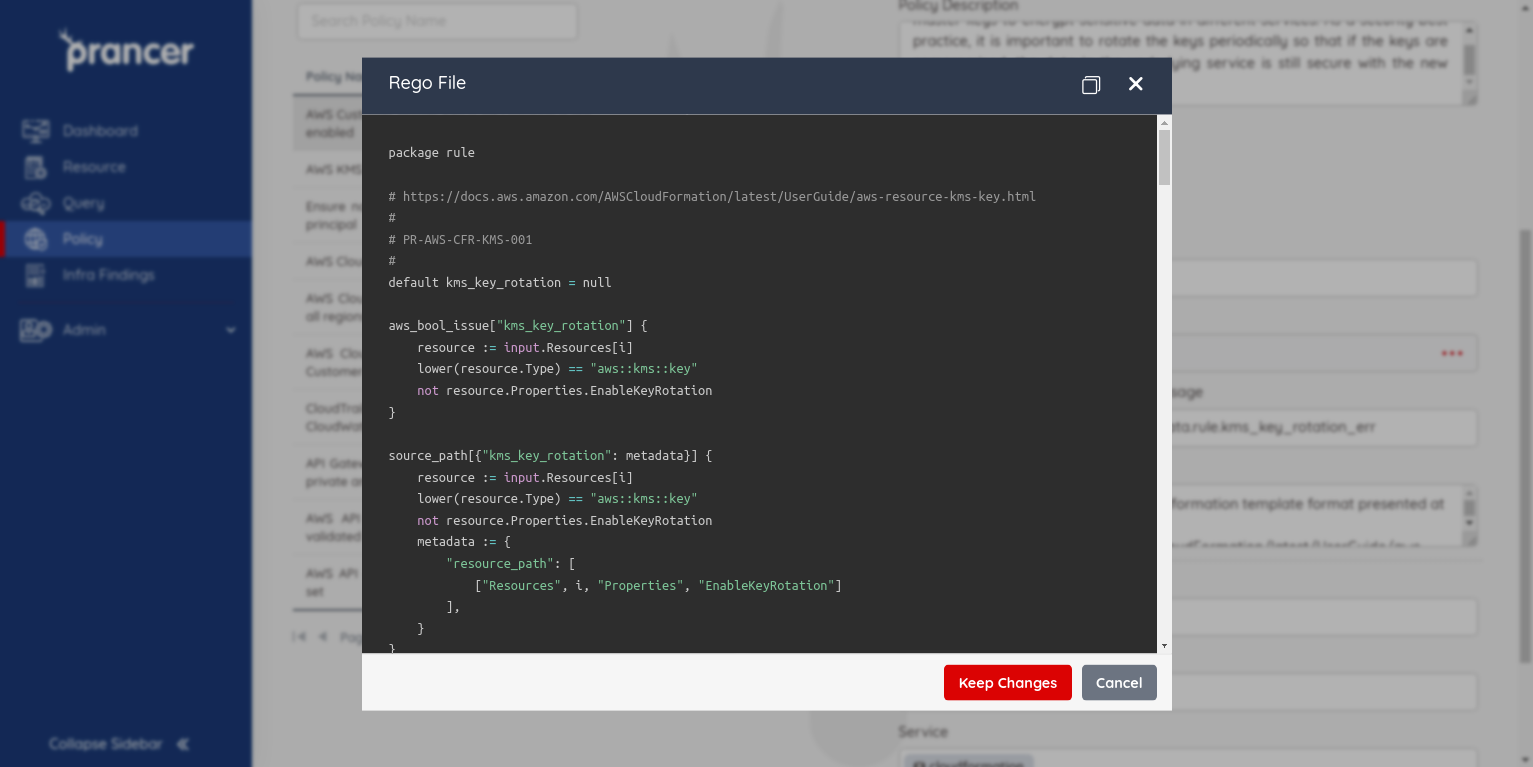Click the 'metadata := {' code line
Image resolution: width=1533 pixels, height=767 pixels.
464,542
